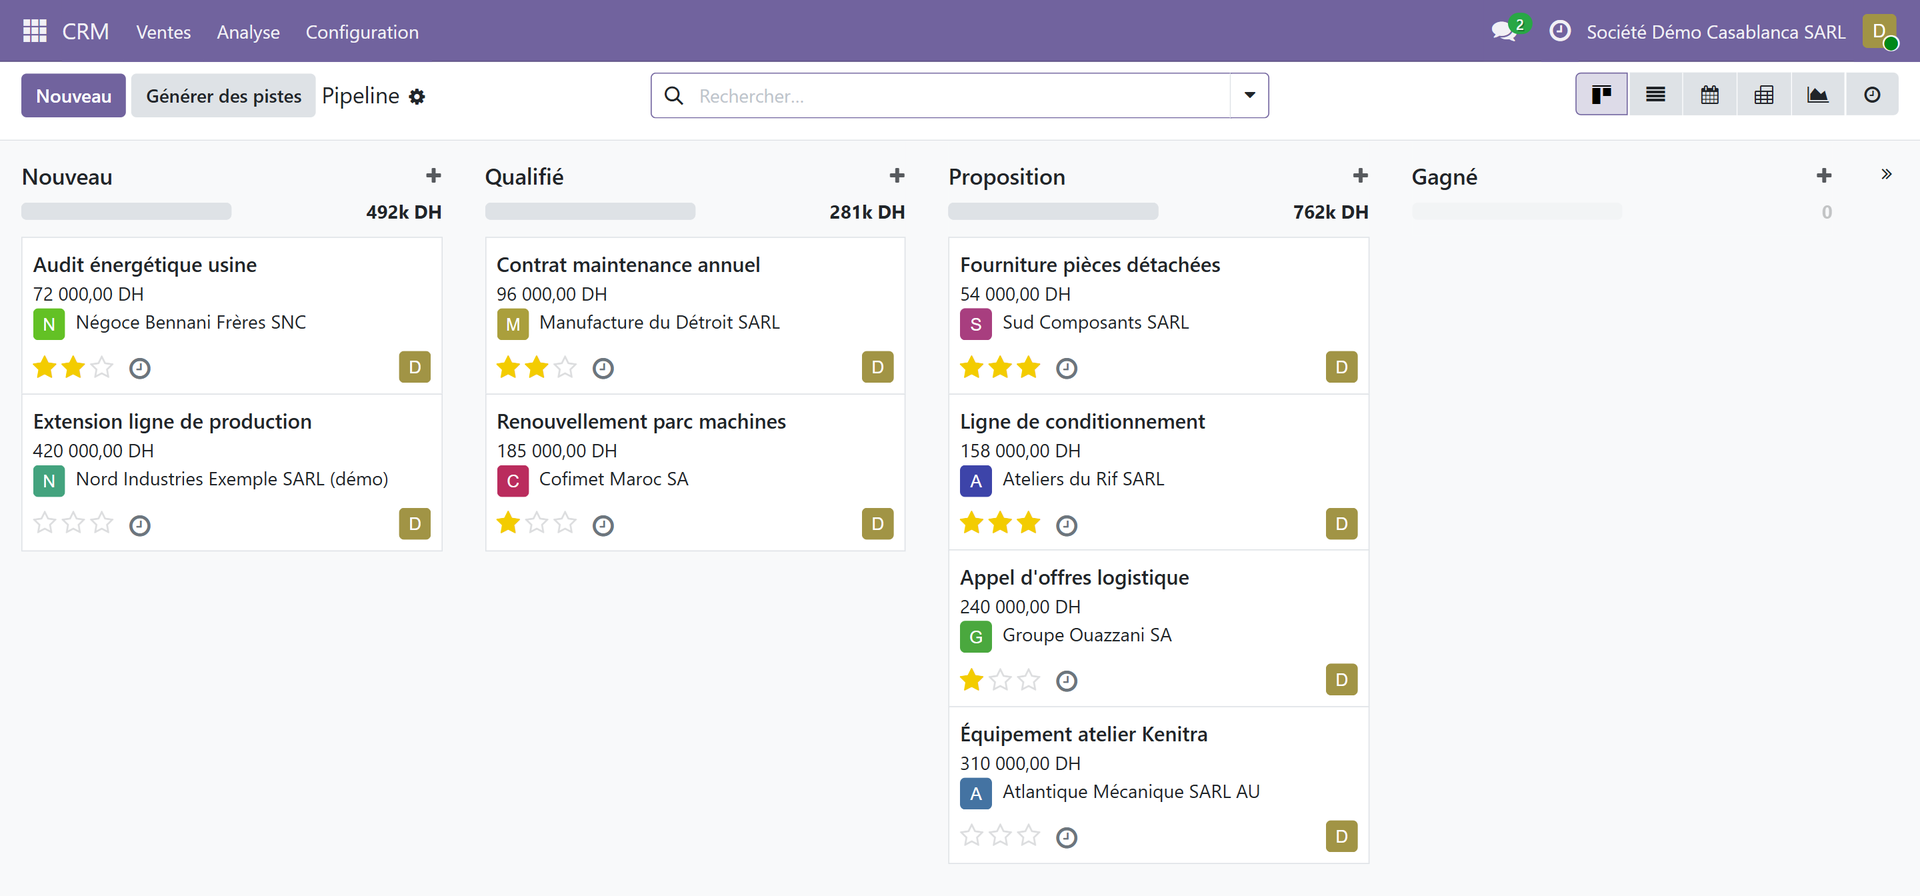1920x896 pixels.
Task: Set first star on Équipement atelier Kenitra
Action: [972, 836]
